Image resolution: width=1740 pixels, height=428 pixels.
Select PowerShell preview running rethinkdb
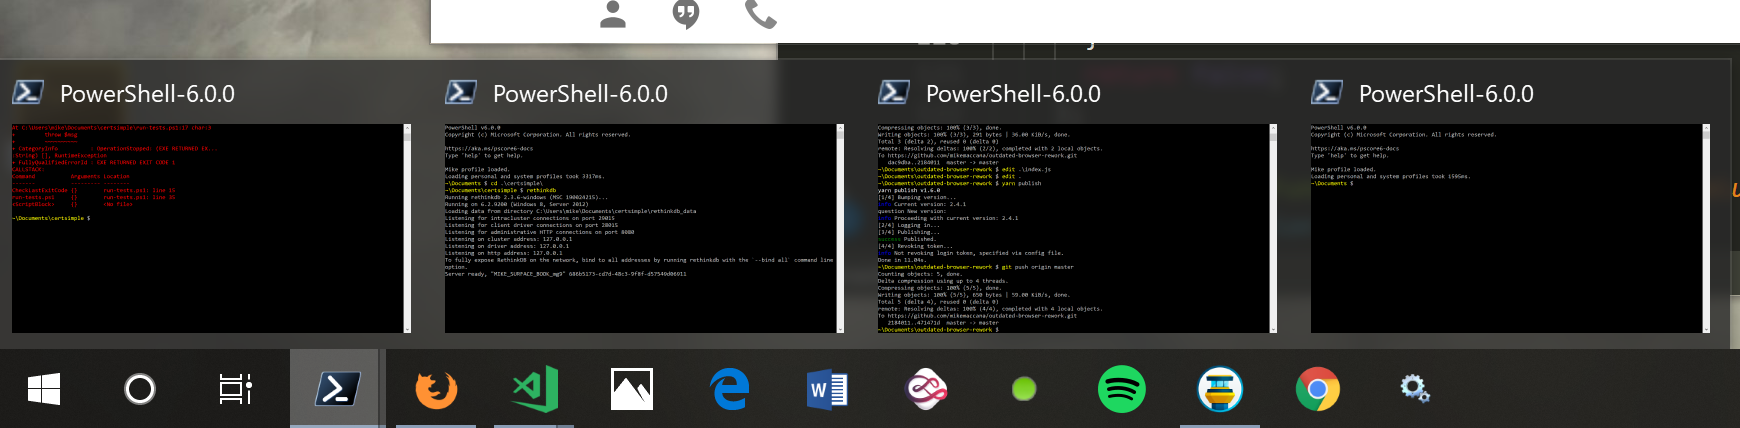coord(644,228)
